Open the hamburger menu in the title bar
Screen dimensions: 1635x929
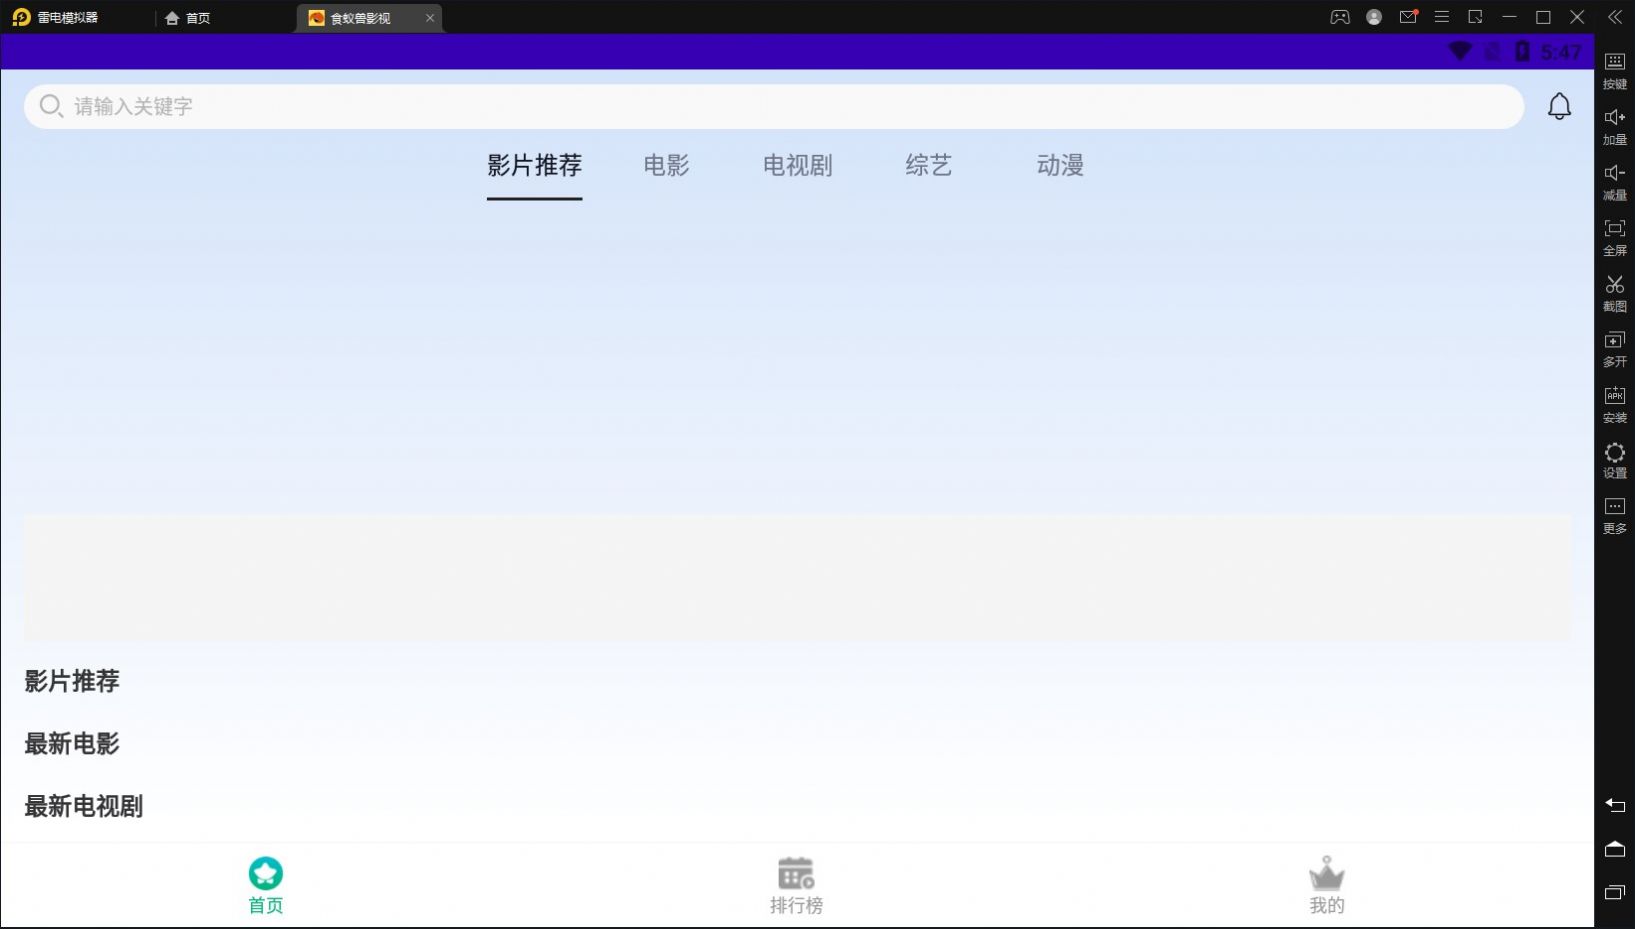click(x=1441, y=16)
